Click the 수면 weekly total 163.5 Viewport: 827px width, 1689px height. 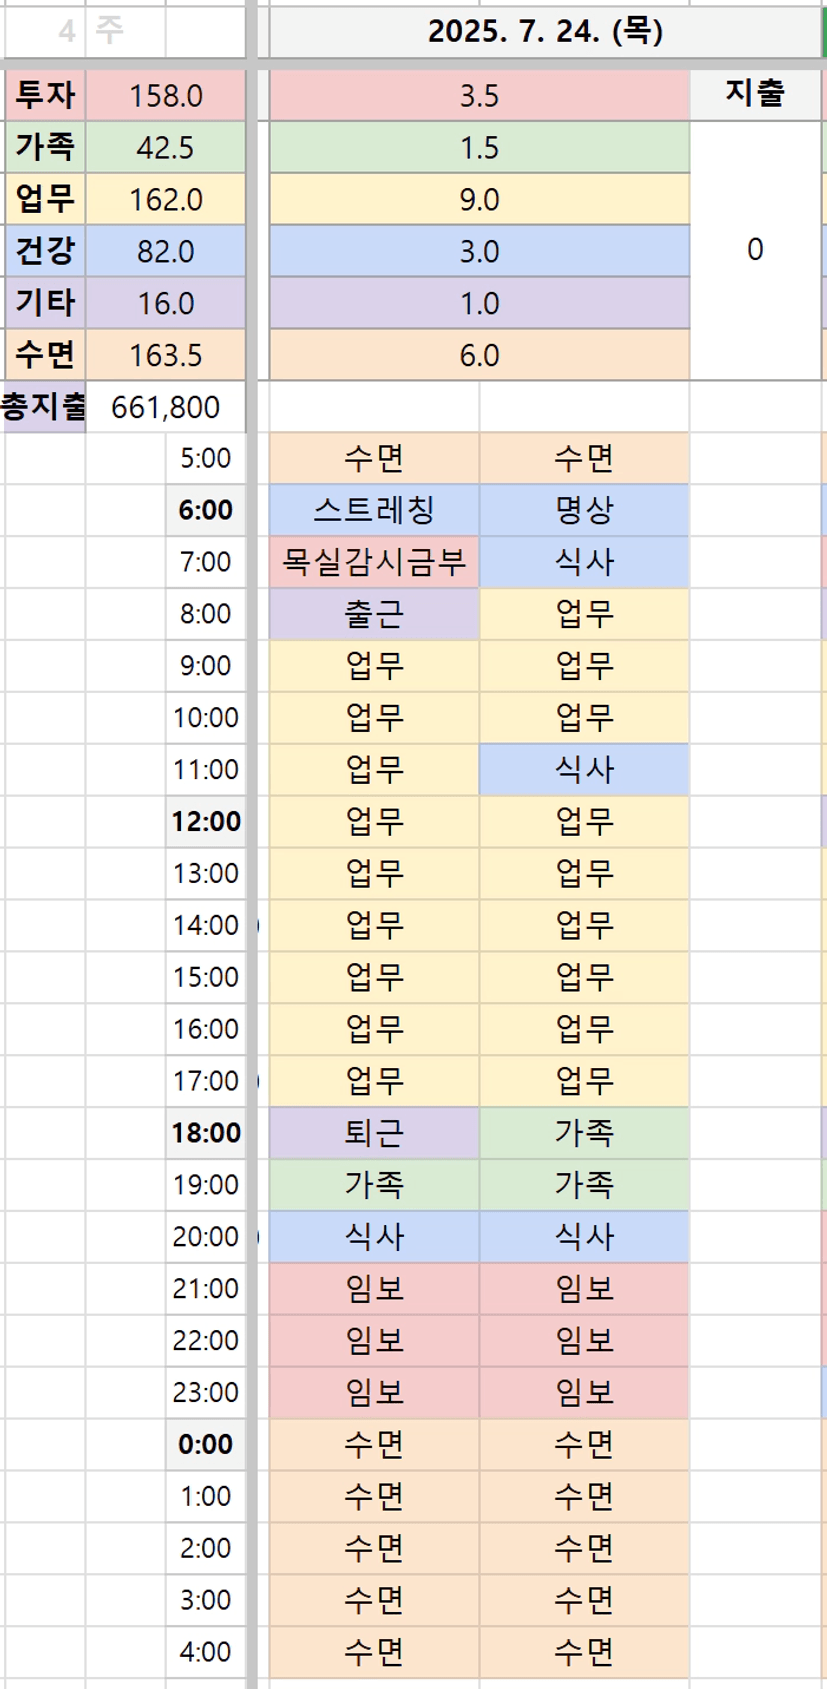[x=165, y=355]
